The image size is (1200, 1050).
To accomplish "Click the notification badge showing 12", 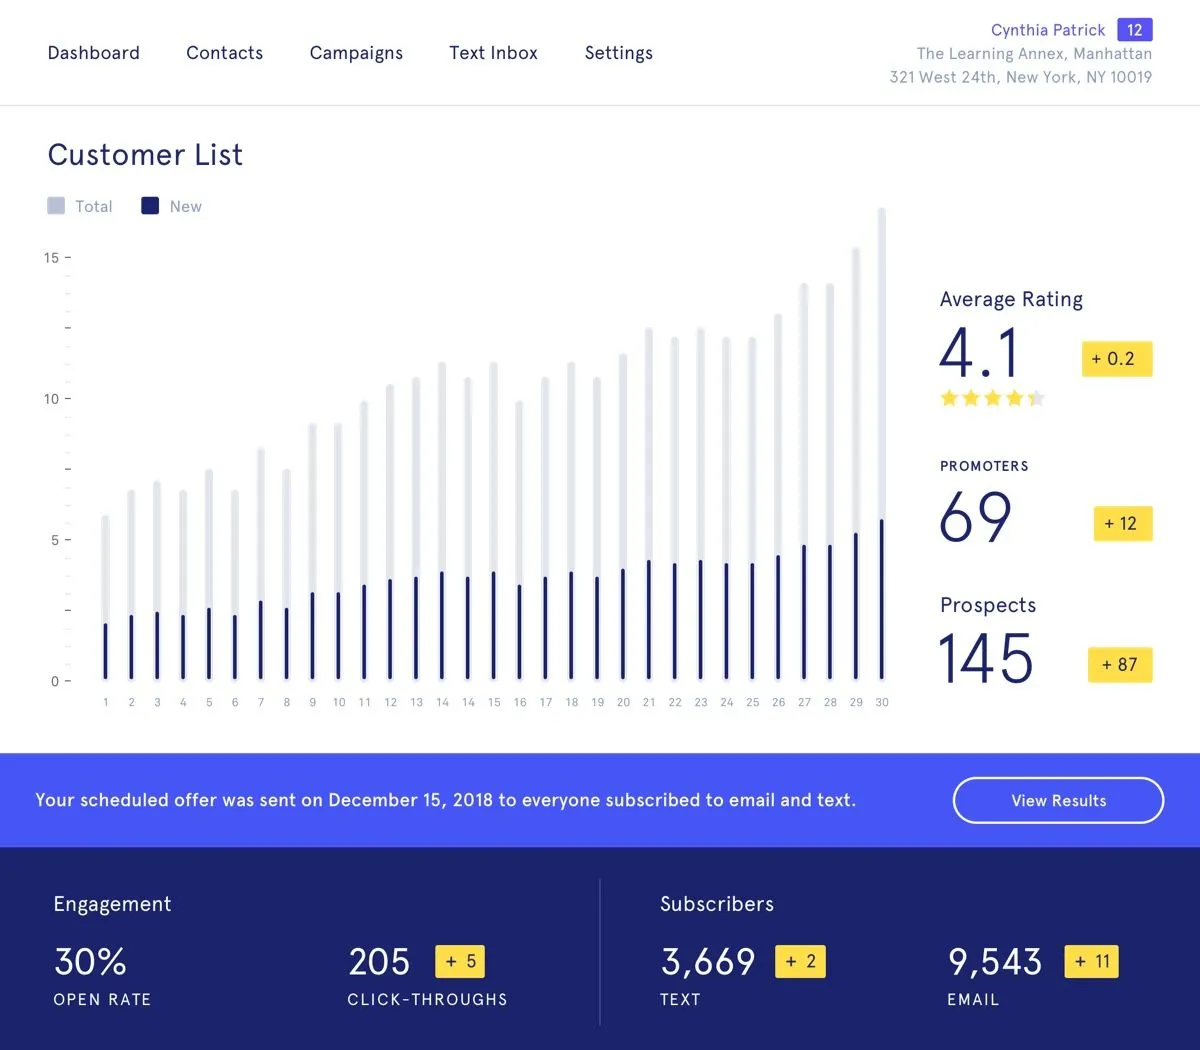I will pos(1135,30).
